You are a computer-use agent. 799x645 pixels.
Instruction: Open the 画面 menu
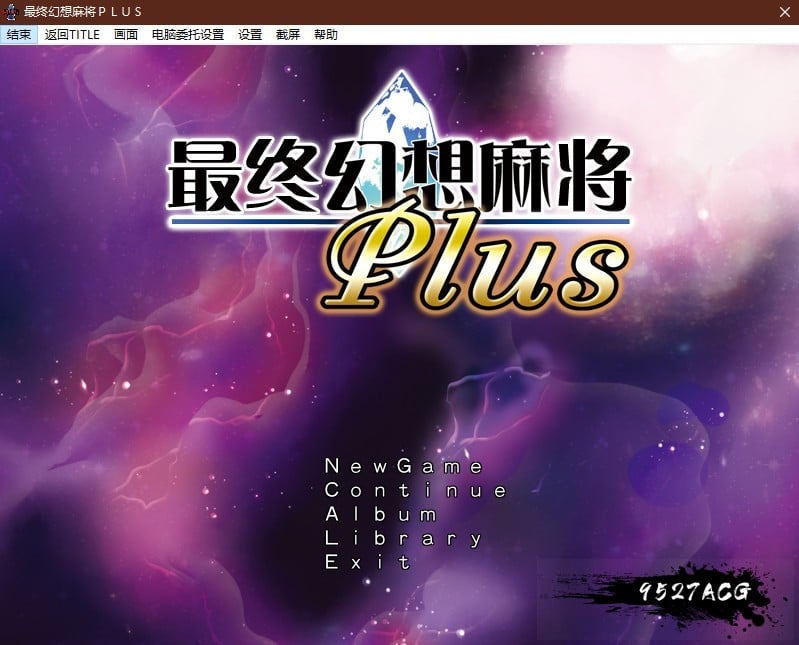coord(126,35)
